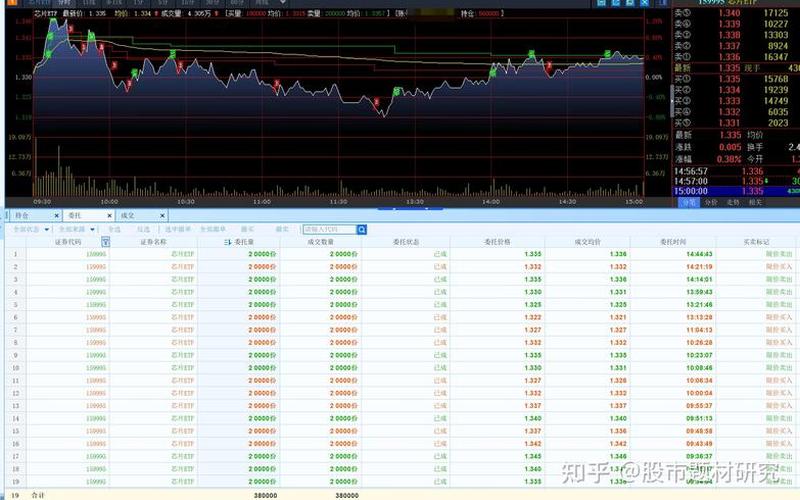Click the 卖③ ask price 1.338
800x500 pixels.
click(729, 35)
